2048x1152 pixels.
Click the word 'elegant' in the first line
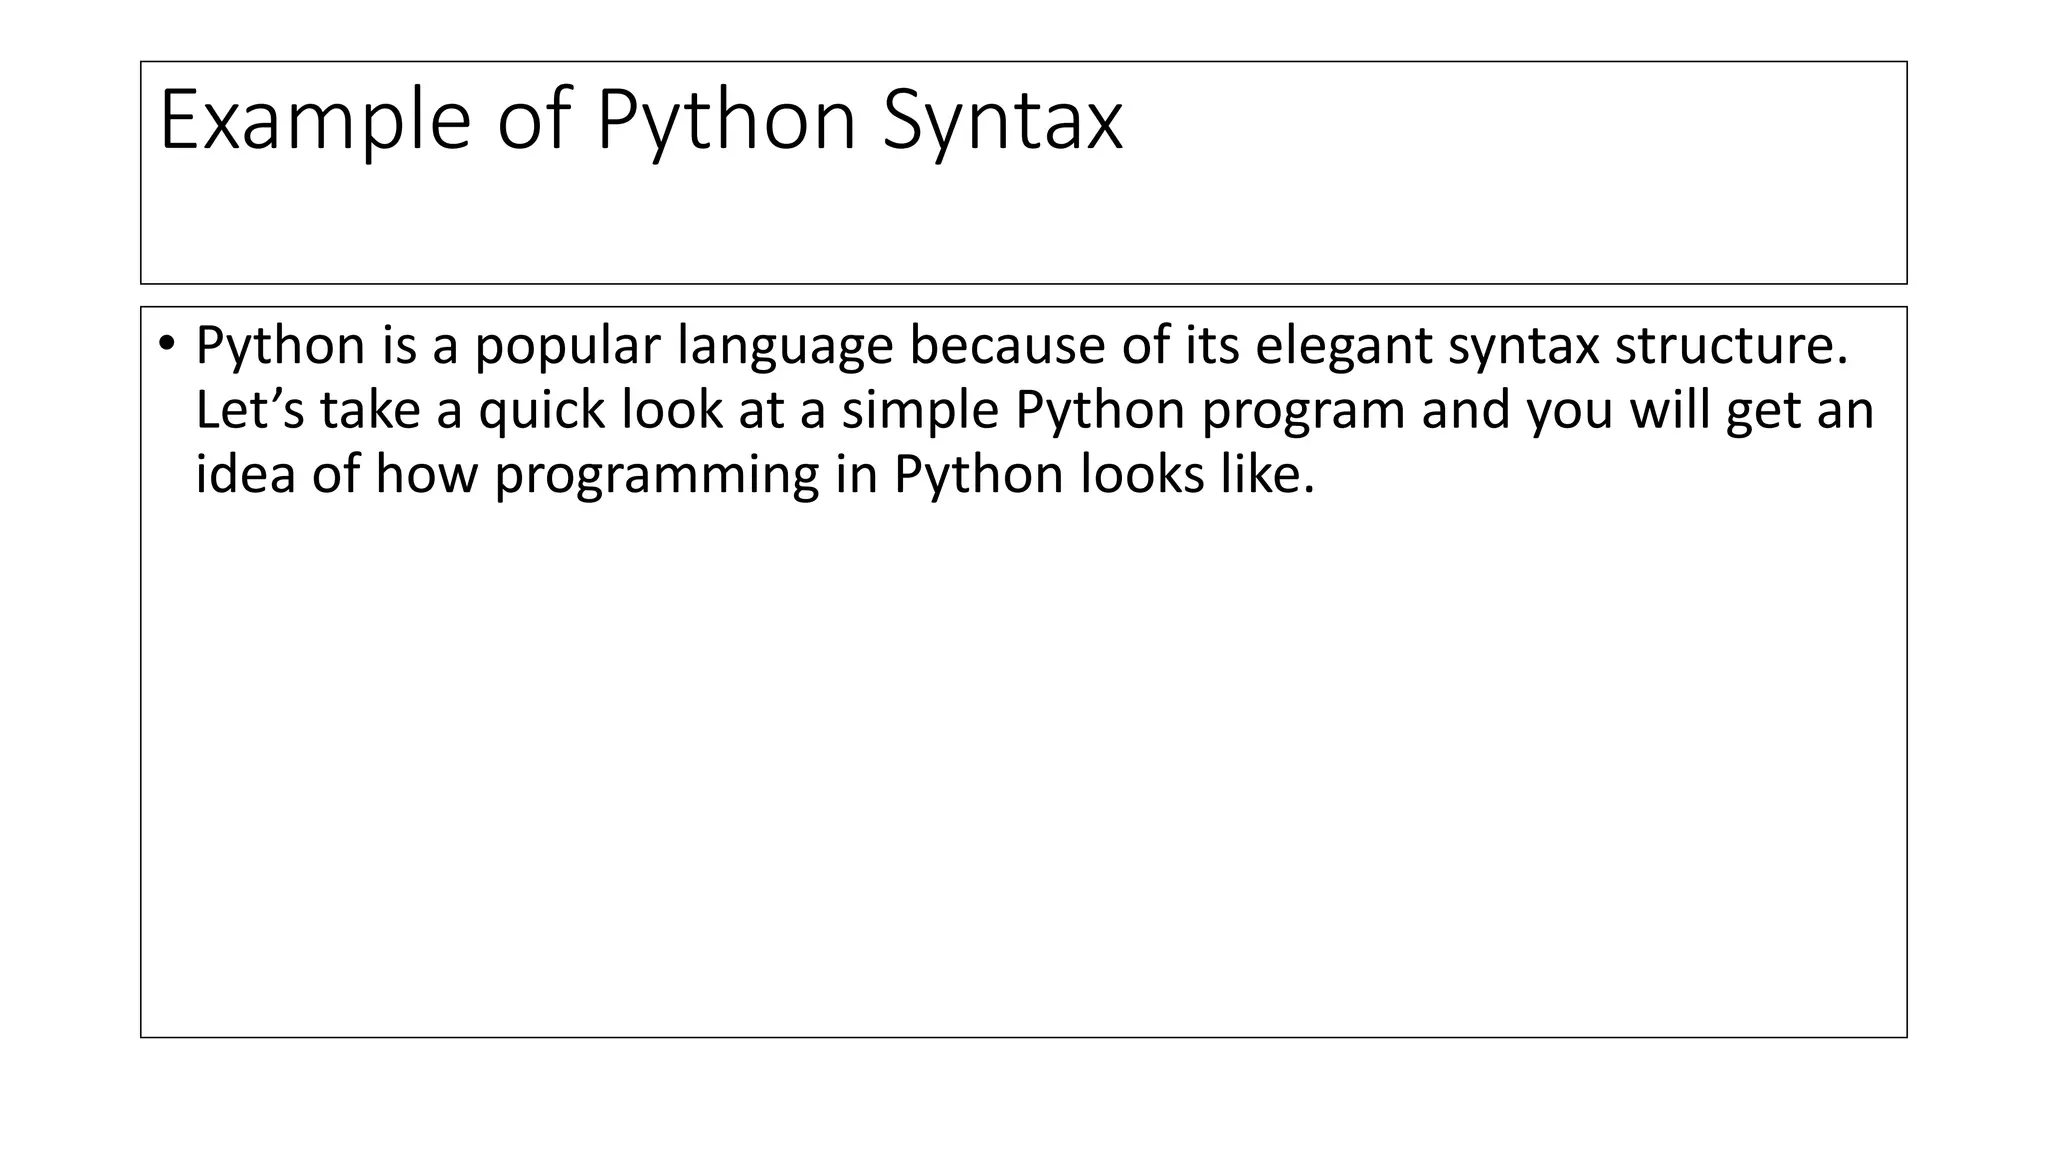1342,346
